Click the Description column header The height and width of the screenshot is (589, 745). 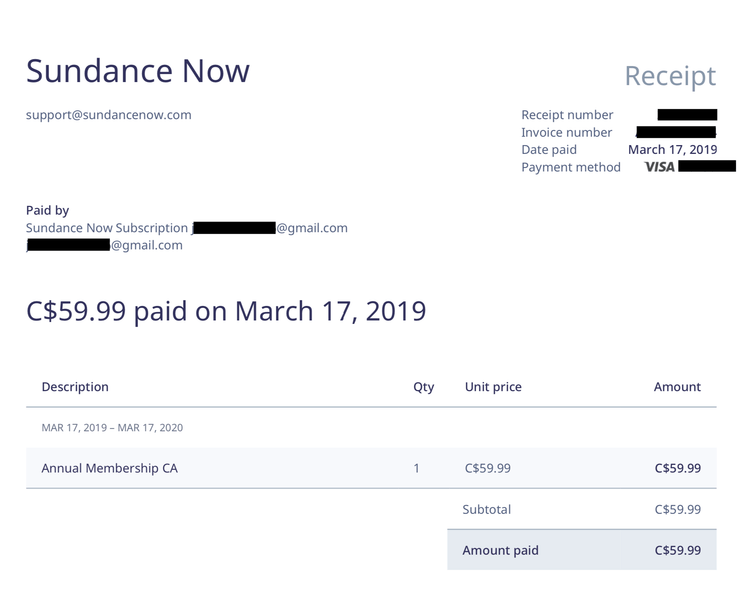point(75,387)
